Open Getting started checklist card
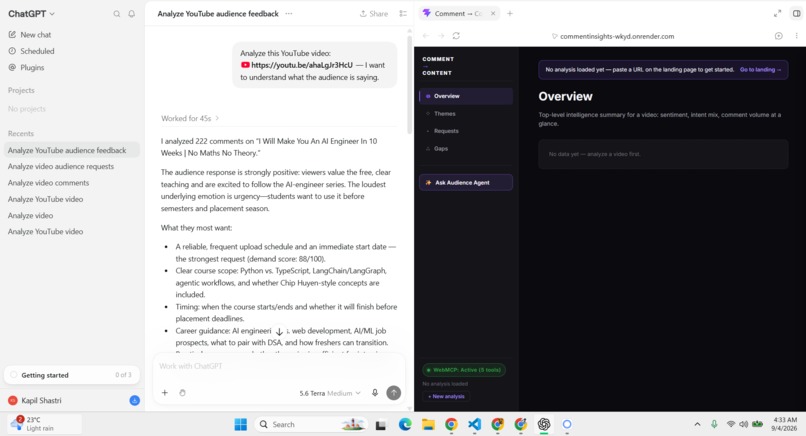Screen dimensions: 806x436 [72, 375]
